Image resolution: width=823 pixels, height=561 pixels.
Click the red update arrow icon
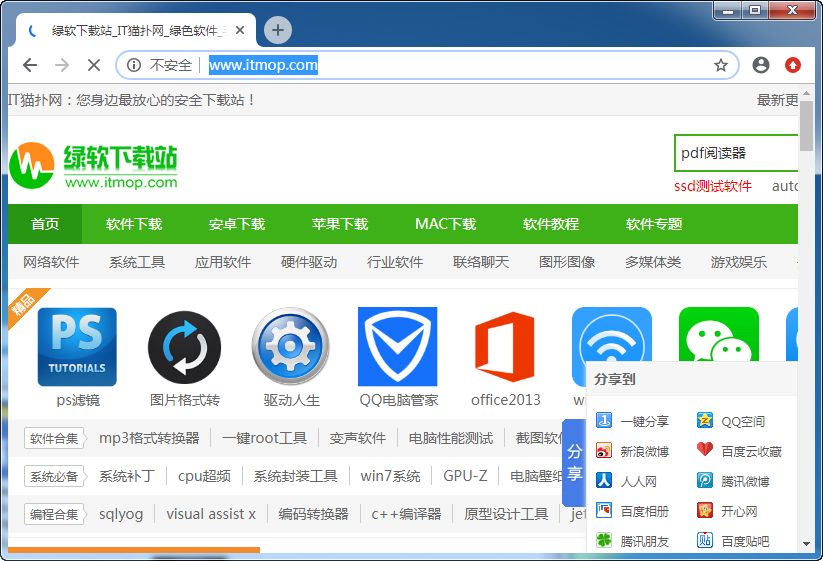point(792,65)
